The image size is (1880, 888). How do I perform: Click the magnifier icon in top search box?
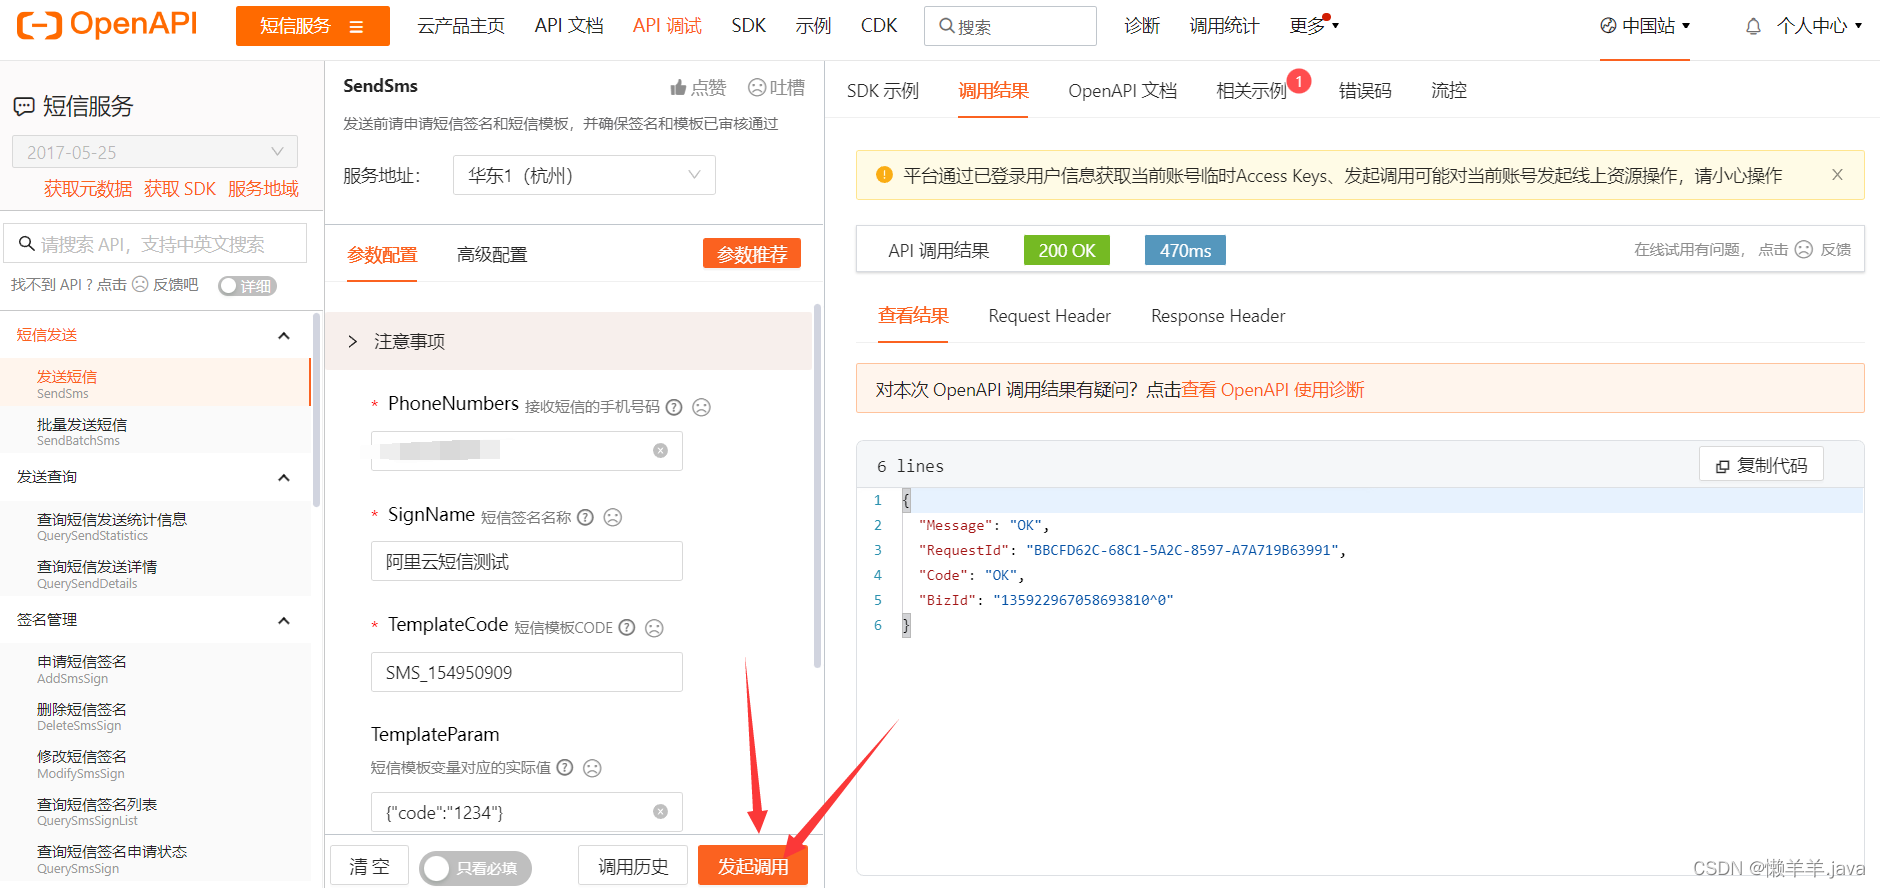pos(946,26)
